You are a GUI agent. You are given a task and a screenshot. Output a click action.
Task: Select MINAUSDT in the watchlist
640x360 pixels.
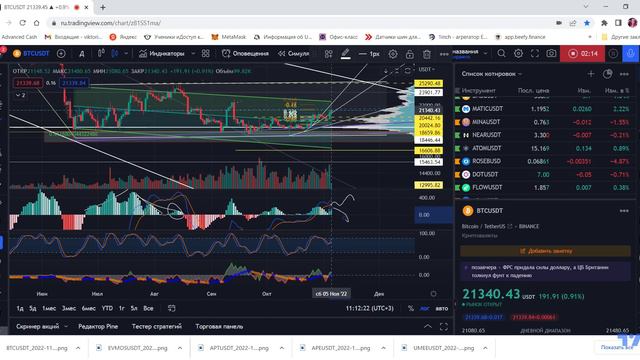coord(544,122)
